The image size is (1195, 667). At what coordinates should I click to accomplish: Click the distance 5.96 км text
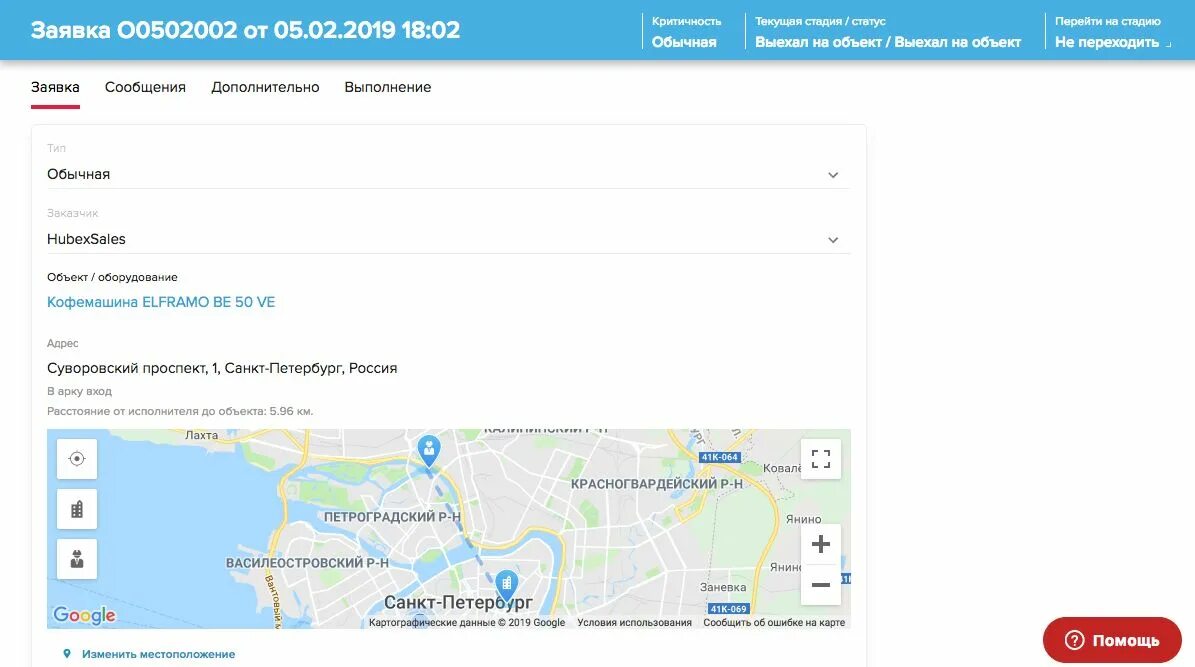point(180,411)
